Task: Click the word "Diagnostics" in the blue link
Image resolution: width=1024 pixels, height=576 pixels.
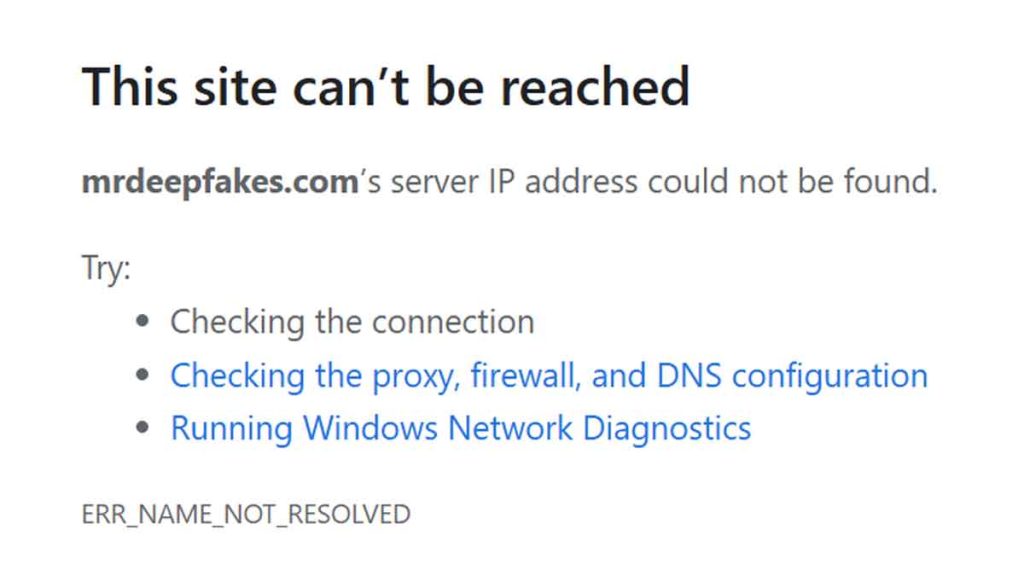Action: tap(666, 428)
